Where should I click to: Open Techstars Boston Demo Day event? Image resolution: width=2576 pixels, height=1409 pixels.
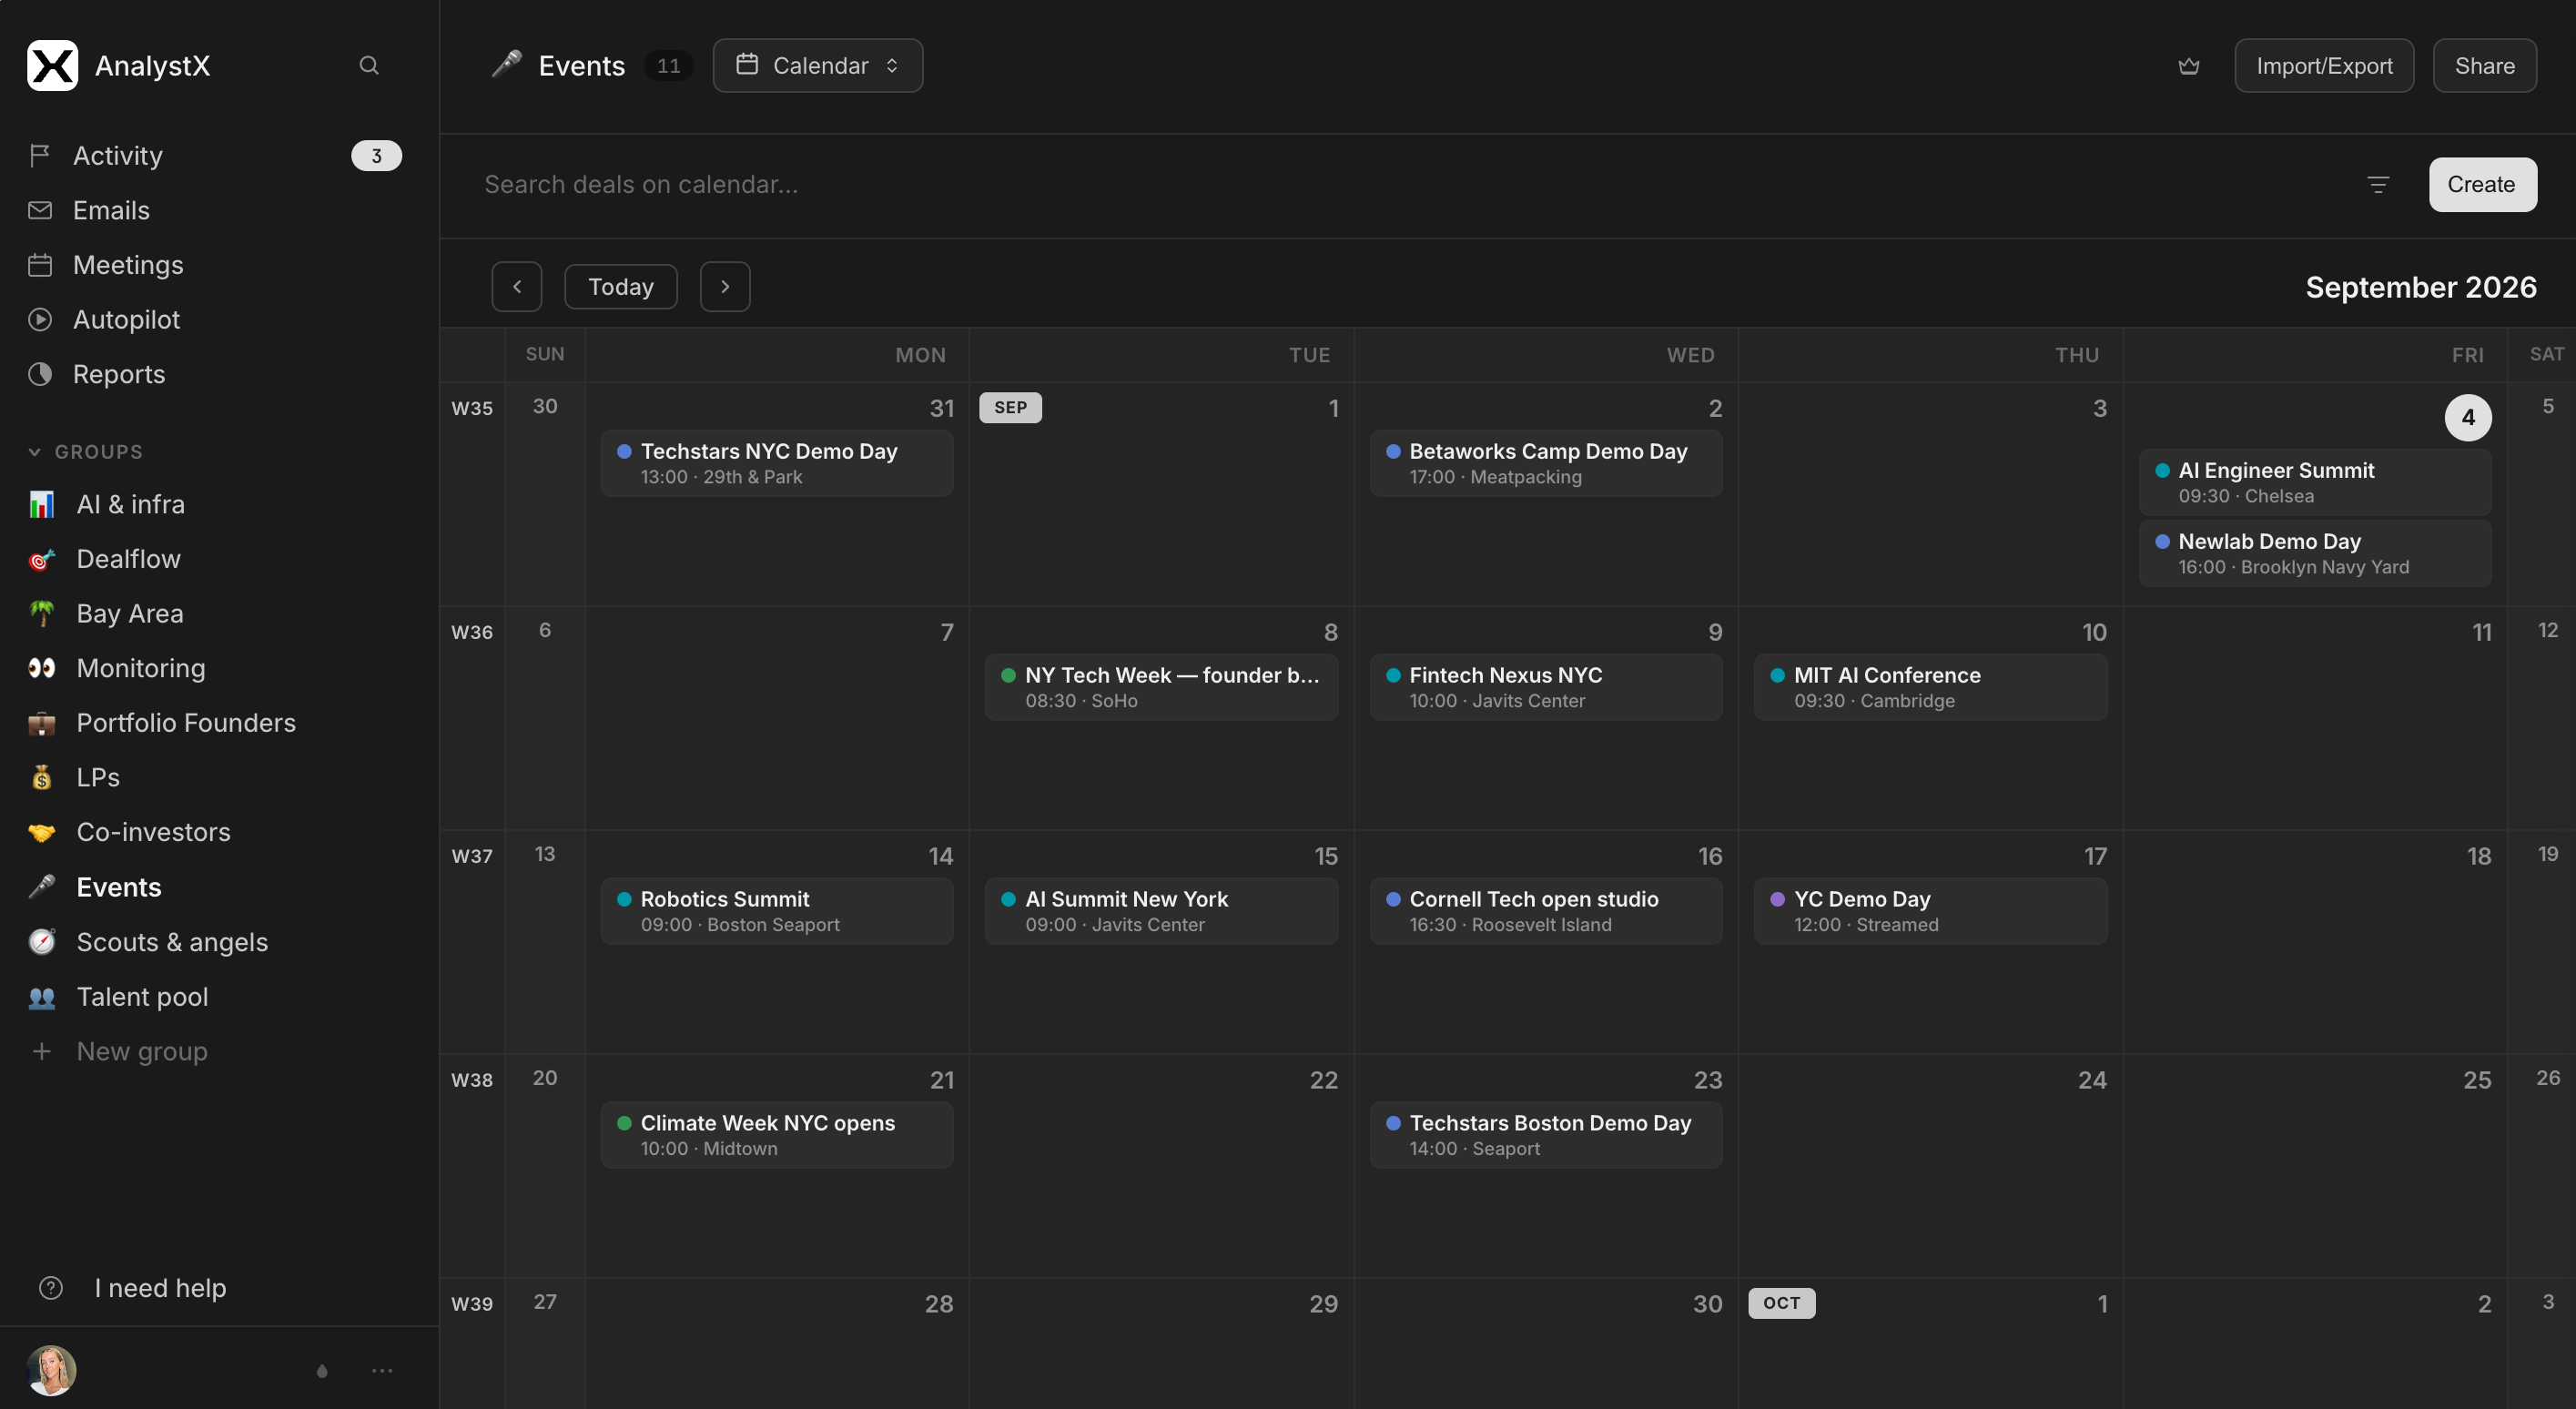(x=1546, y=1135)
